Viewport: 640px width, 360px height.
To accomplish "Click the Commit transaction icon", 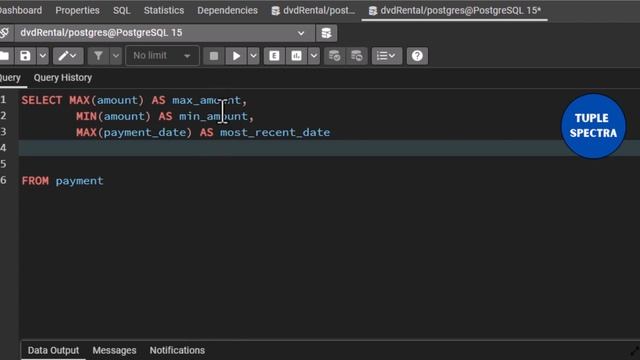I will pos(334,56).
